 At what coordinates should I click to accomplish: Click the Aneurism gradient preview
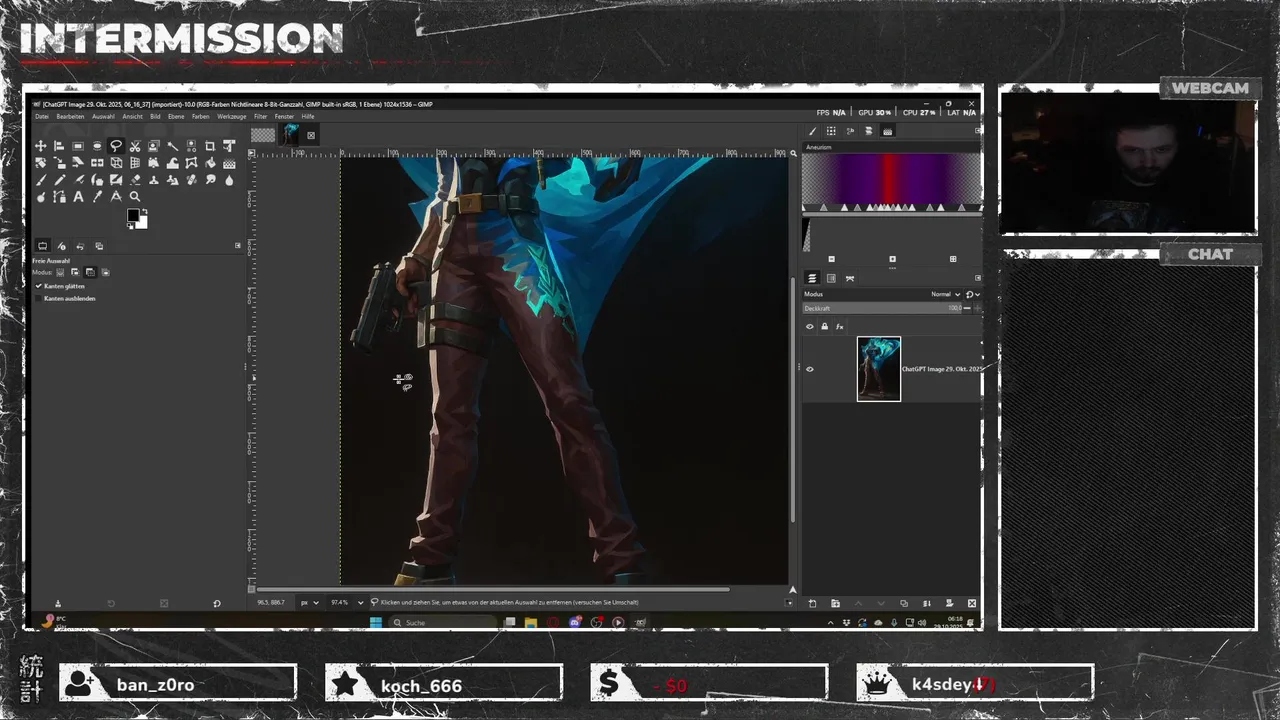[891, 180]
